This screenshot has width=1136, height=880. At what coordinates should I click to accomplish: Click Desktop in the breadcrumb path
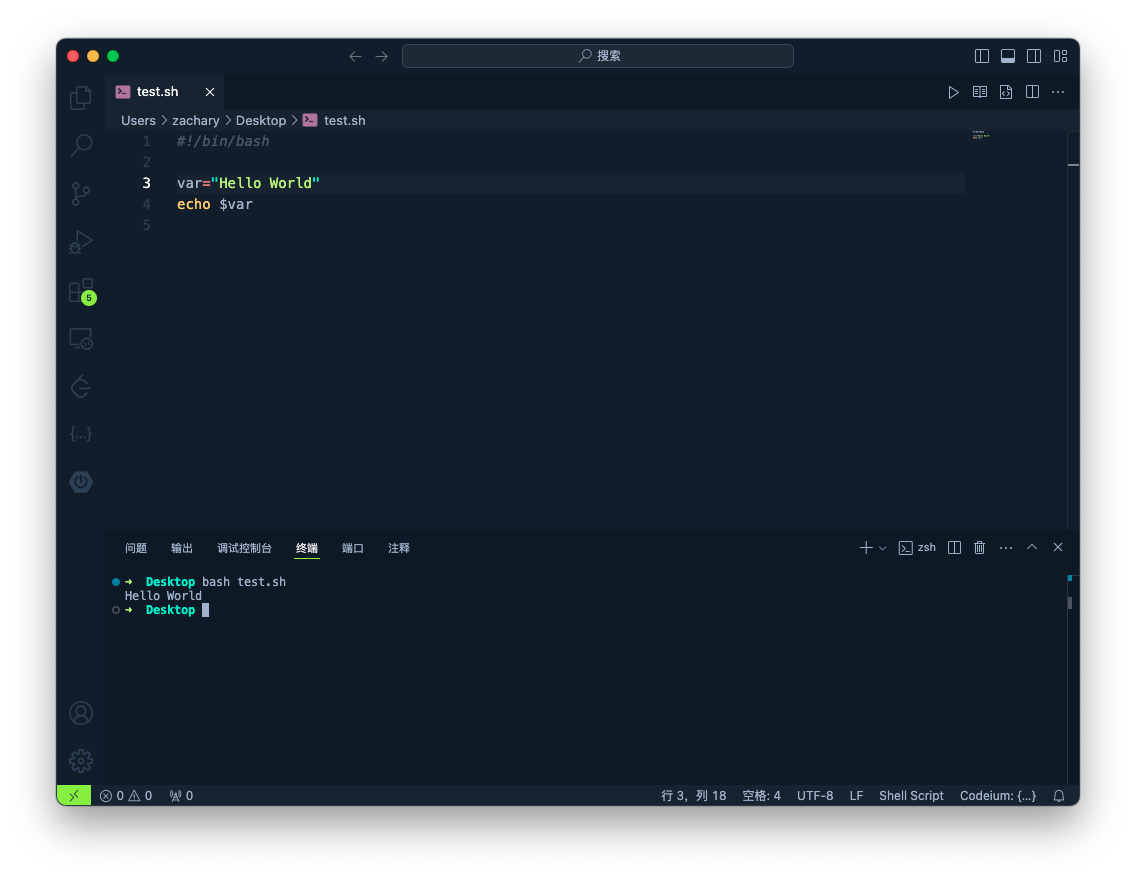click(261, 120)
